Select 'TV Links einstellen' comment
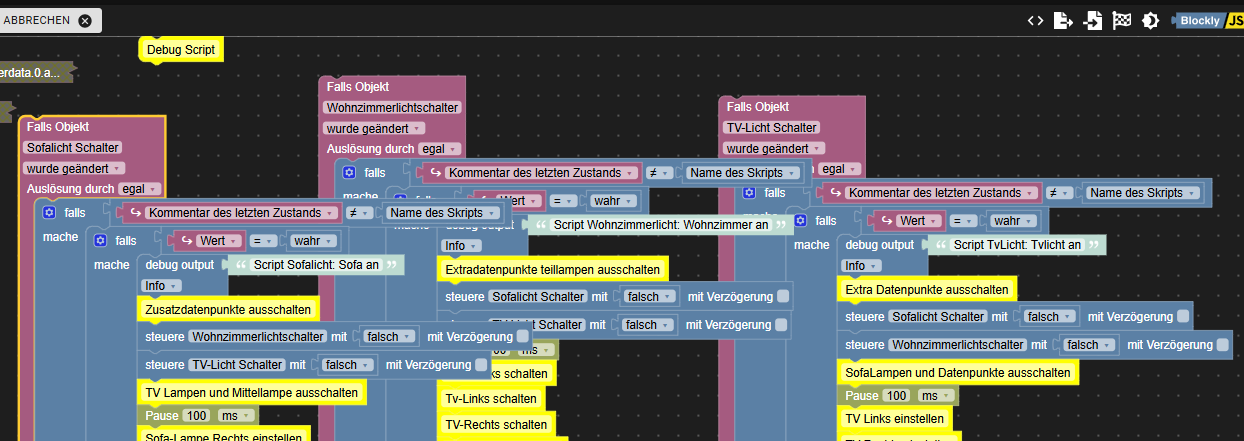This screenshot has height=441, width=1244. click(x=894, y=419)
